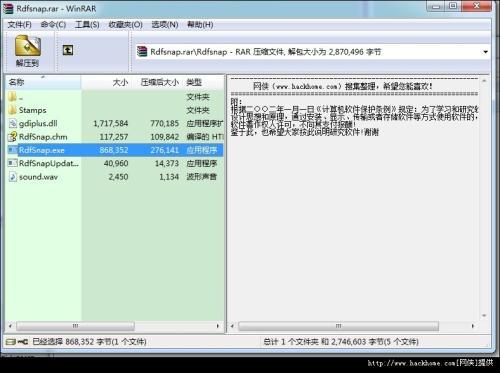500x373 pixels.
Task: Sort by the 名称 column header
Action: pos(43,82)
